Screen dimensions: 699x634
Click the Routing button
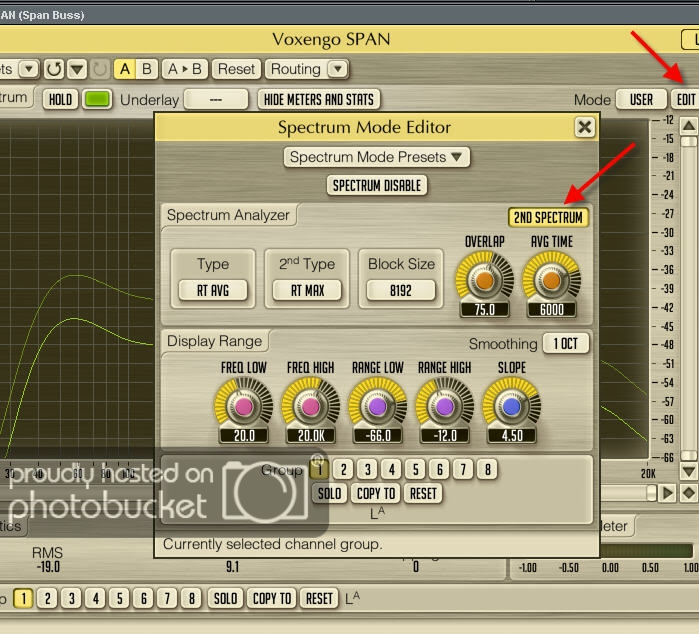pyautogui.click(x=296, y=70)
